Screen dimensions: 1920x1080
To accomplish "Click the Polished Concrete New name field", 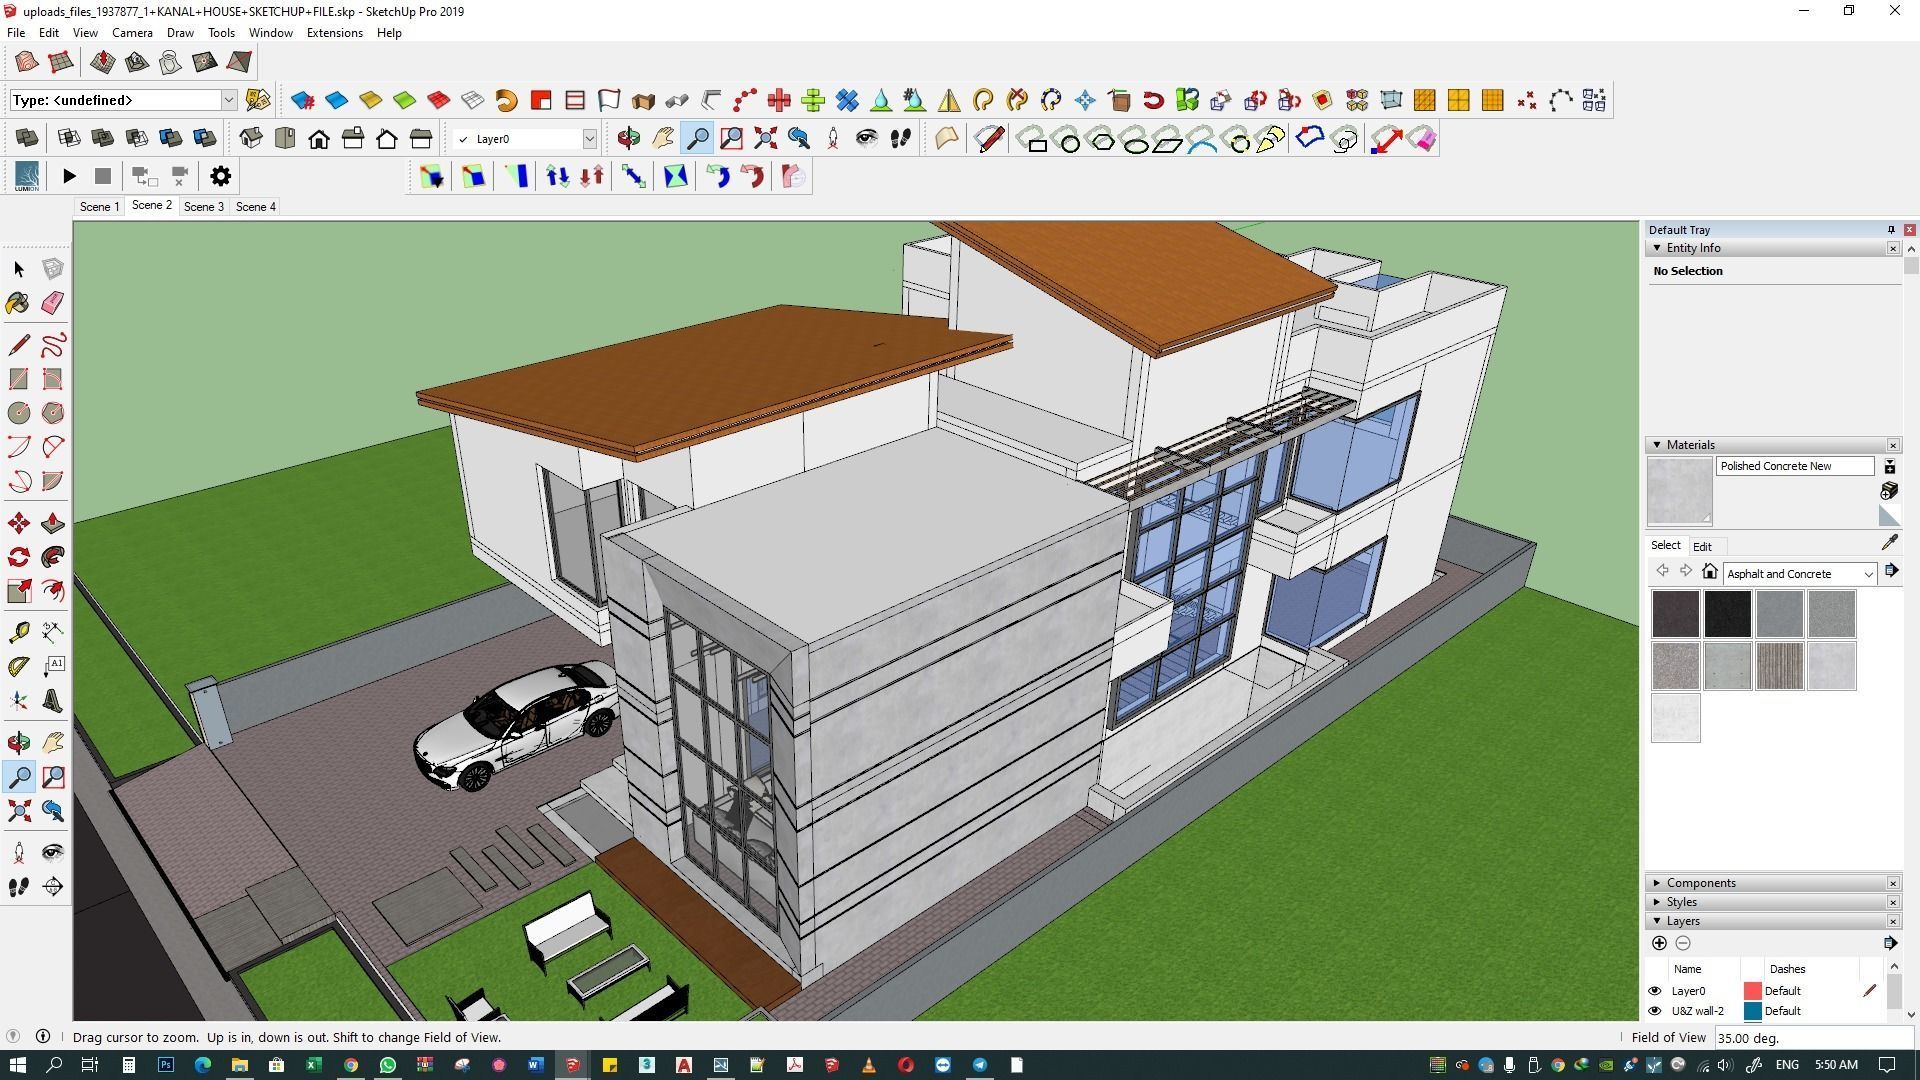I will tap(1794, 466).
